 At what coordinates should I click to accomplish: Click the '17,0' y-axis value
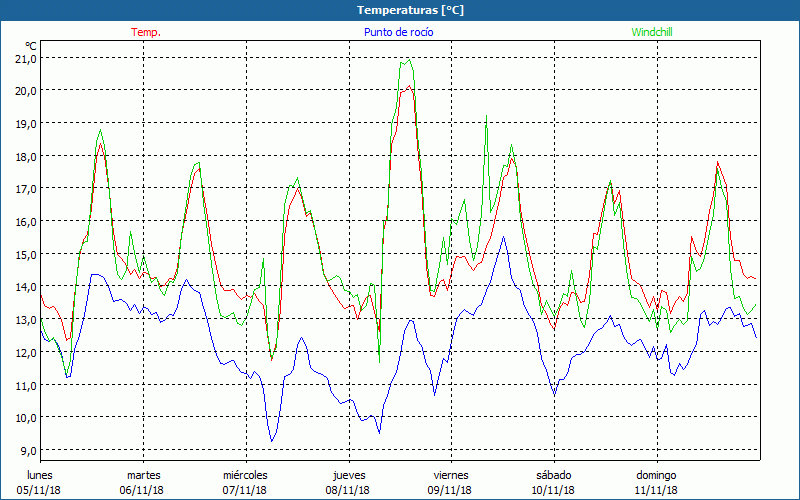(26, 189)
